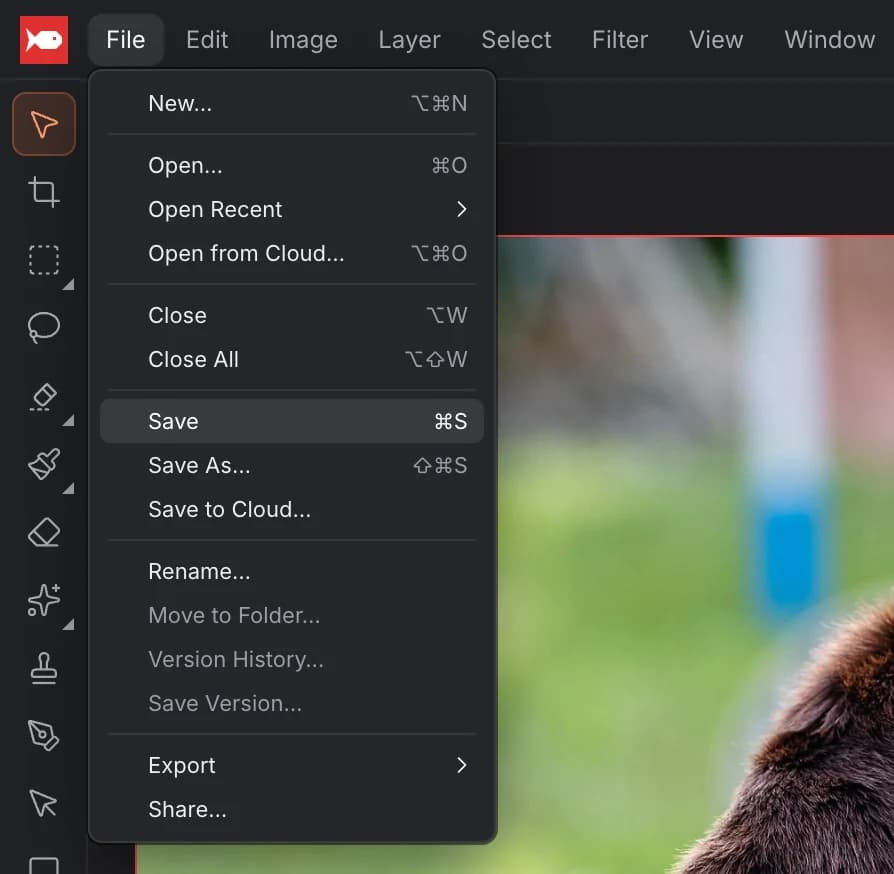Open the Select menu

(x=516, y=40)
